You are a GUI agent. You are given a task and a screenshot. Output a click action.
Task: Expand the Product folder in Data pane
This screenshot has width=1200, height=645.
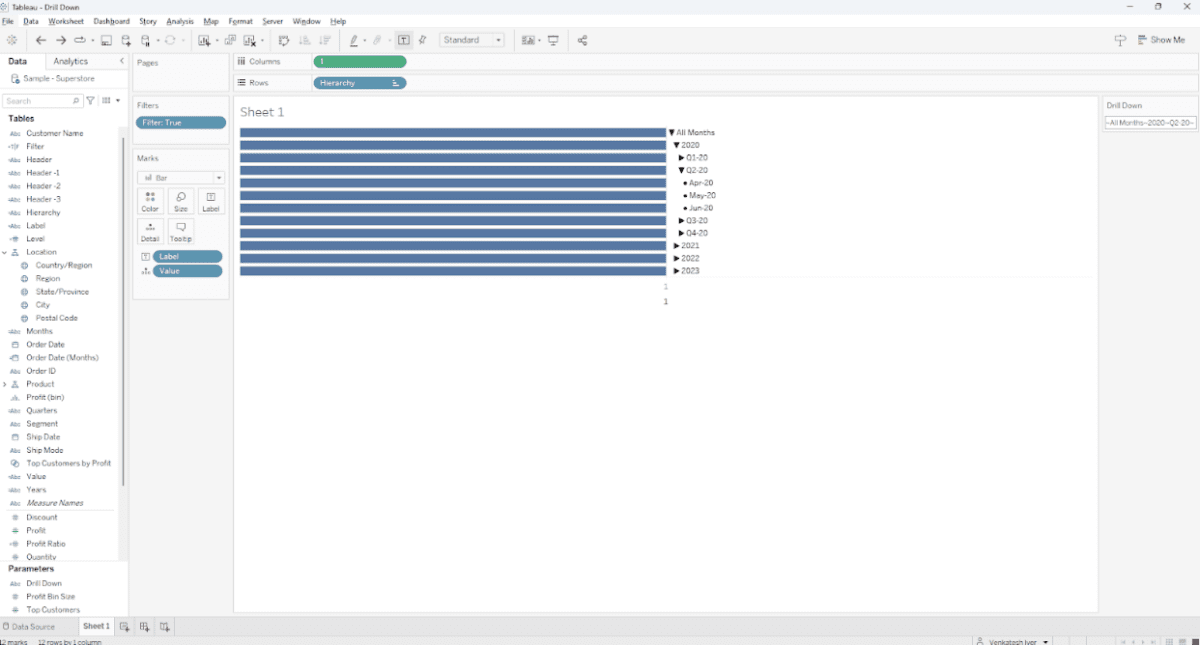(5, 384)
